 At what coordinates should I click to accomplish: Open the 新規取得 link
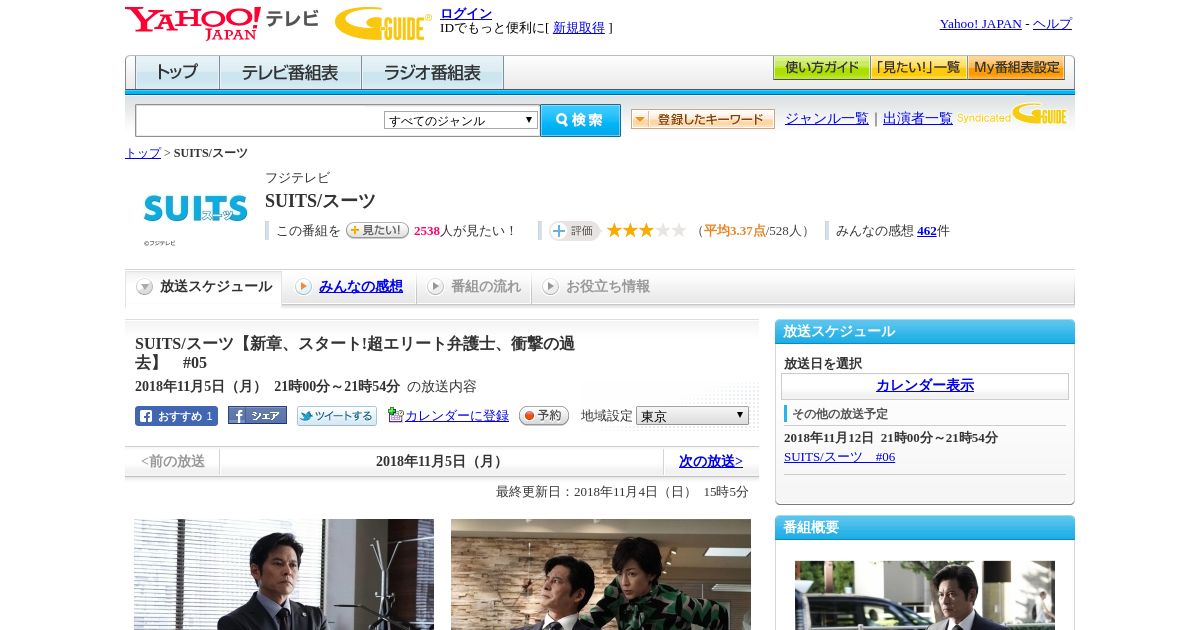[x=579, y=28]
